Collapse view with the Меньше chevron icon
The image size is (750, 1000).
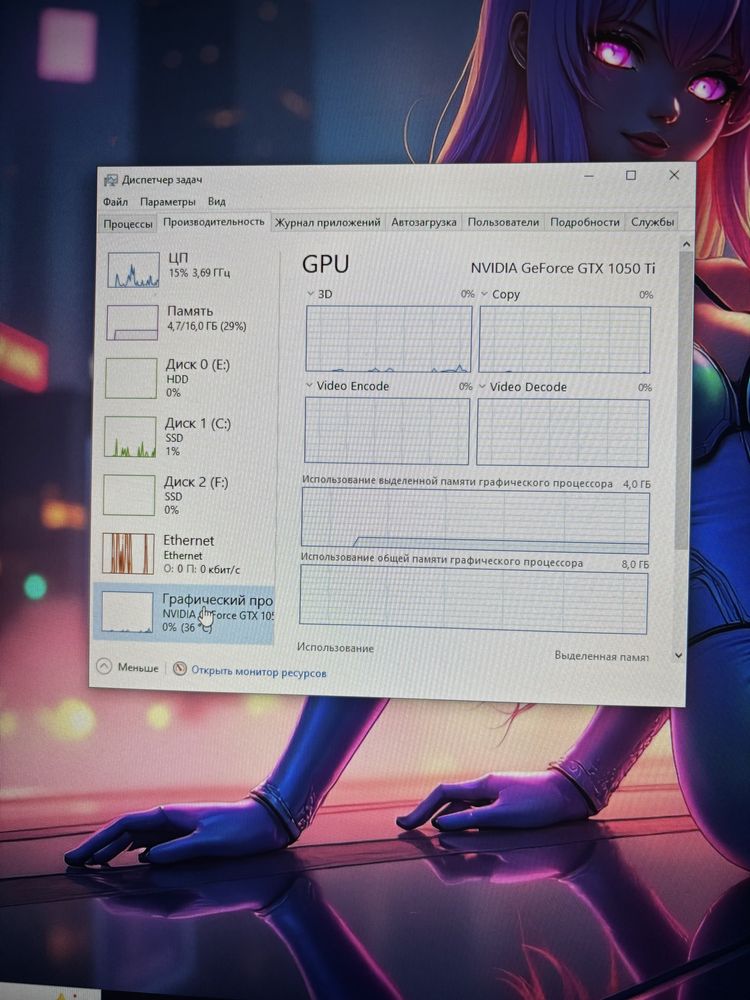[104, 666]
